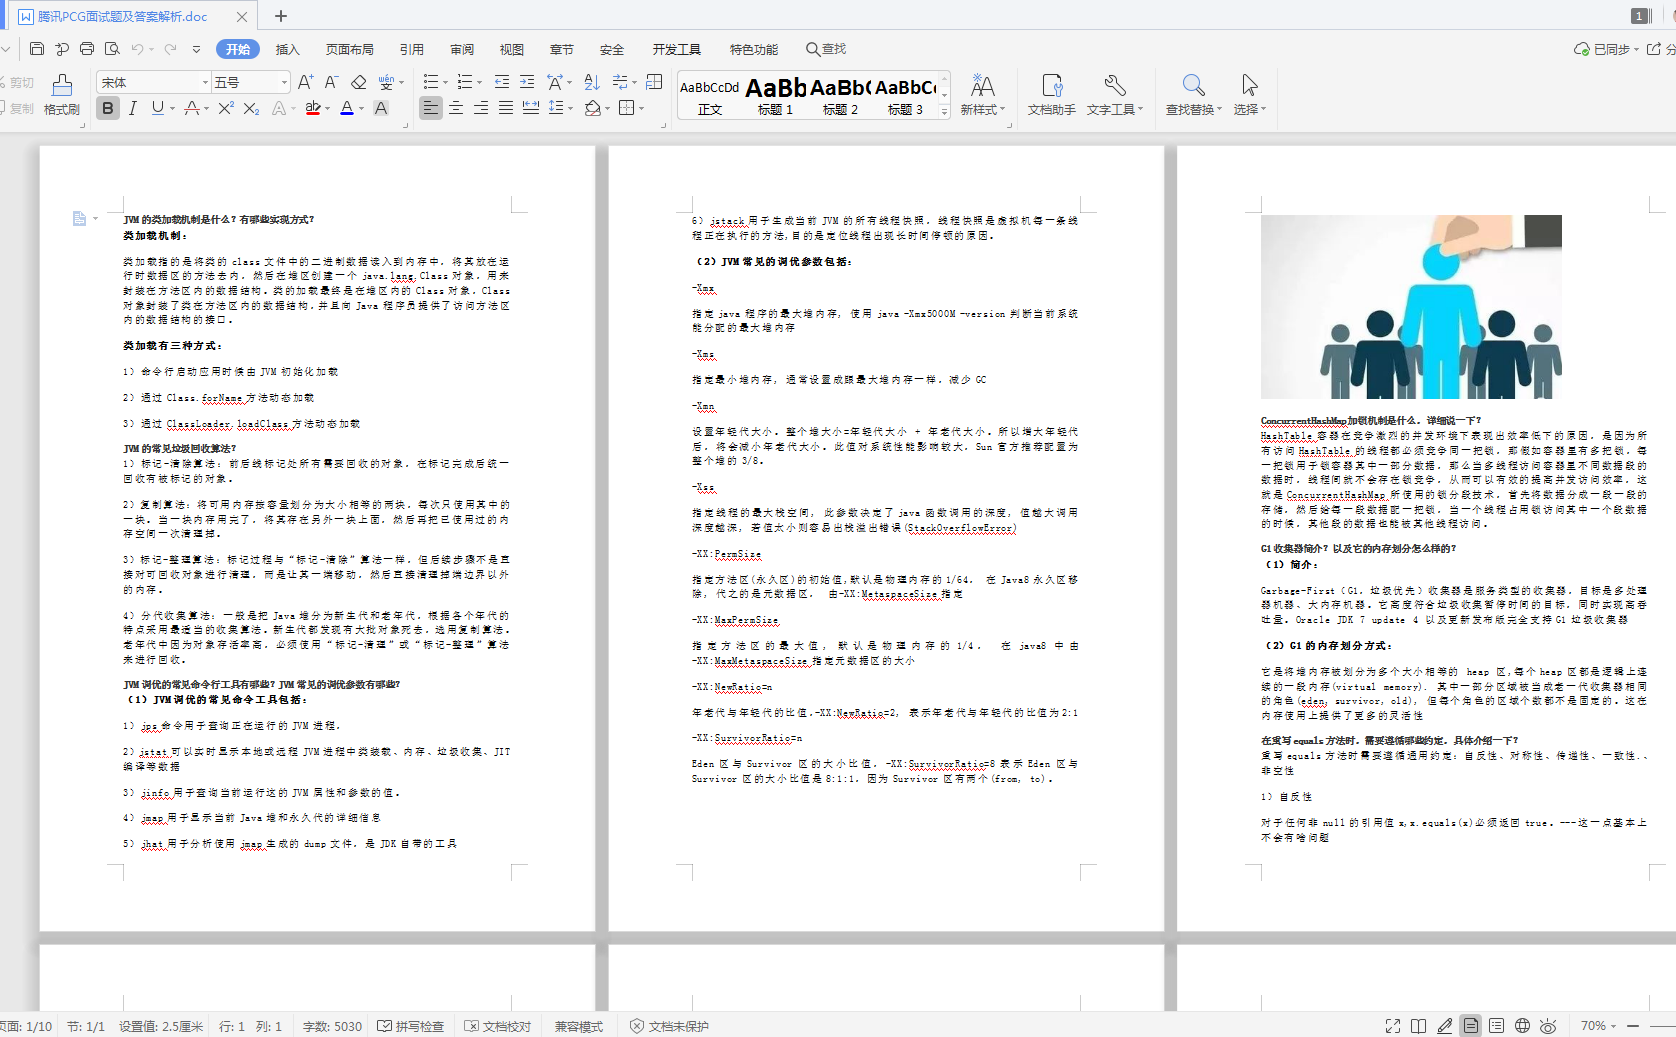
Task: Right align the paragraph
Action: click(x=481, y=108)
